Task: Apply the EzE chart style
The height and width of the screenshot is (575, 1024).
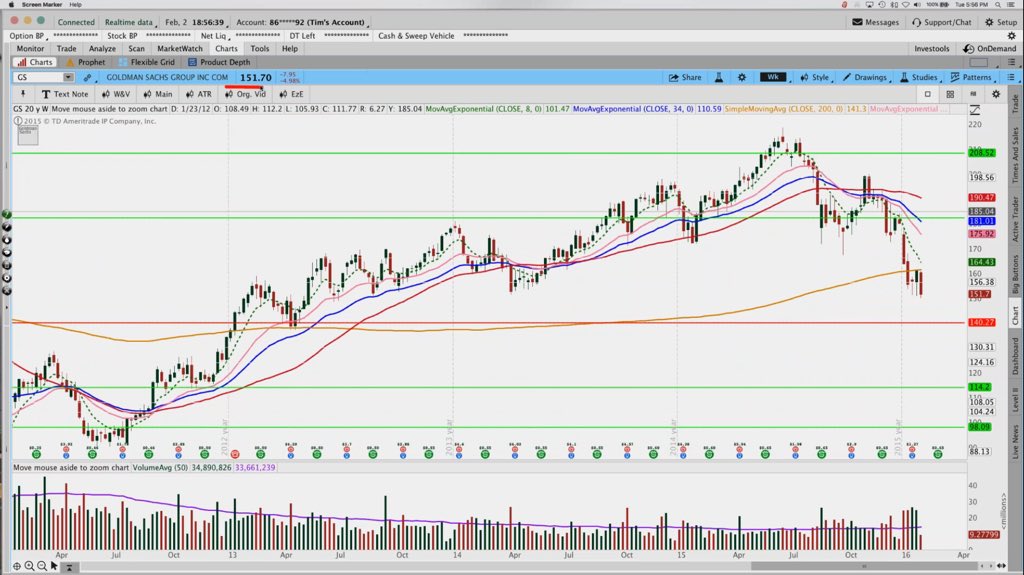Action: coord(292,94)
